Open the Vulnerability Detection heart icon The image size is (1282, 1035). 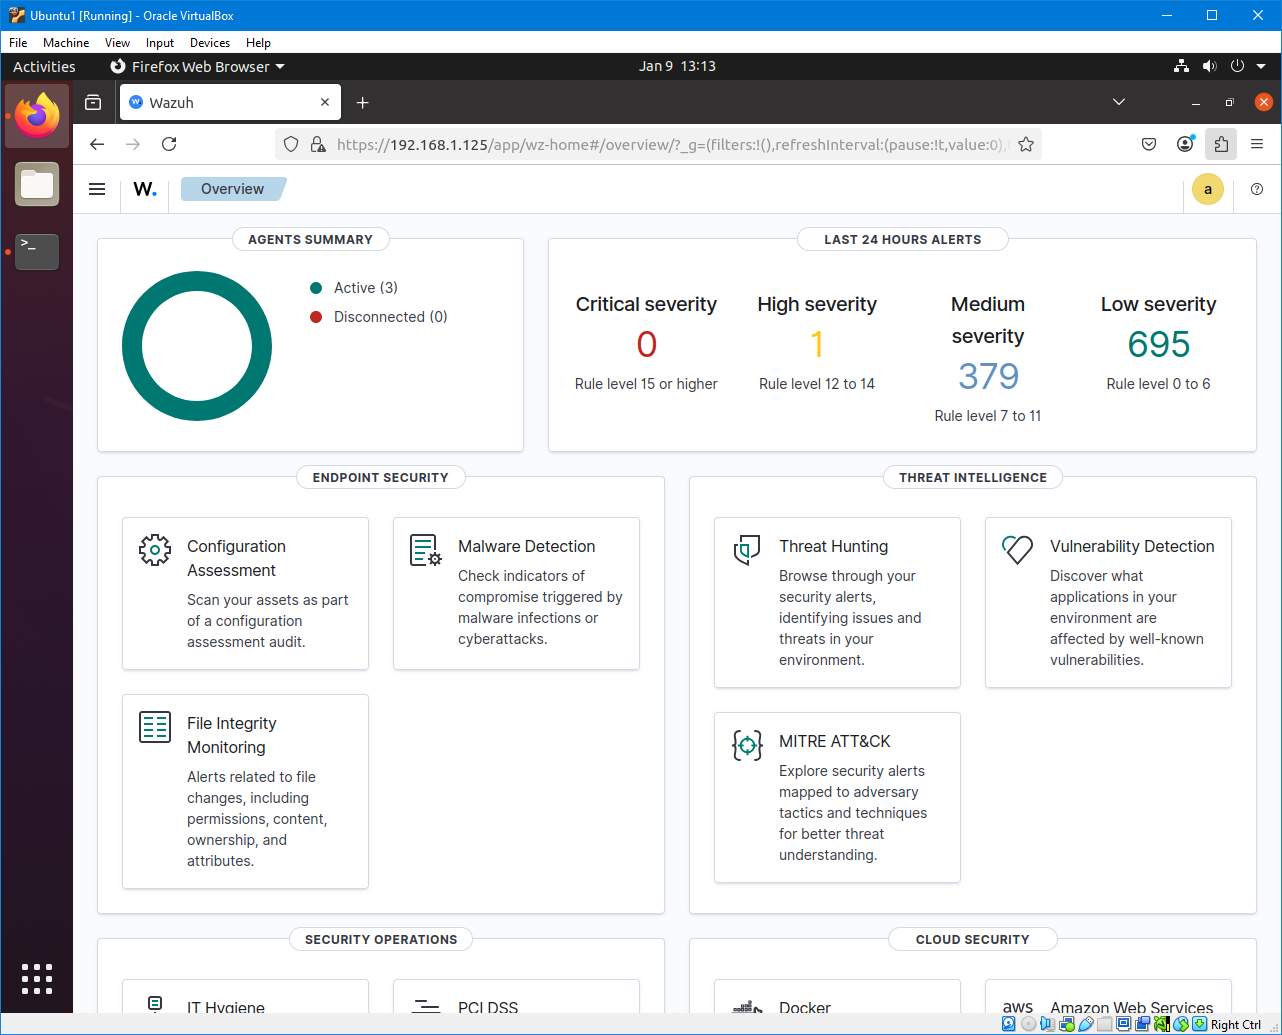click(x=1017, y=549)
